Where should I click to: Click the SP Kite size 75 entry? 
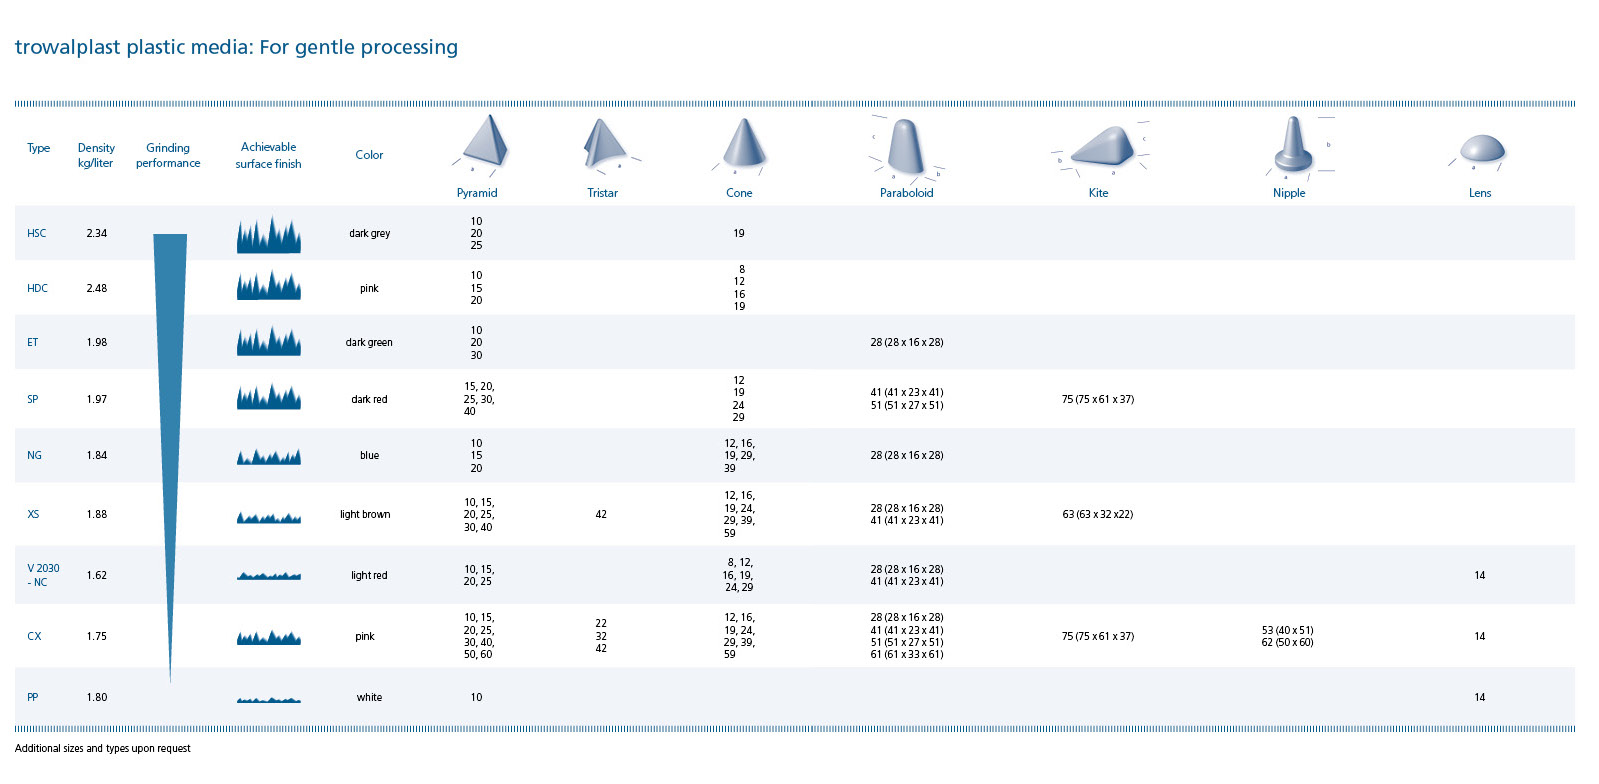1097,399
